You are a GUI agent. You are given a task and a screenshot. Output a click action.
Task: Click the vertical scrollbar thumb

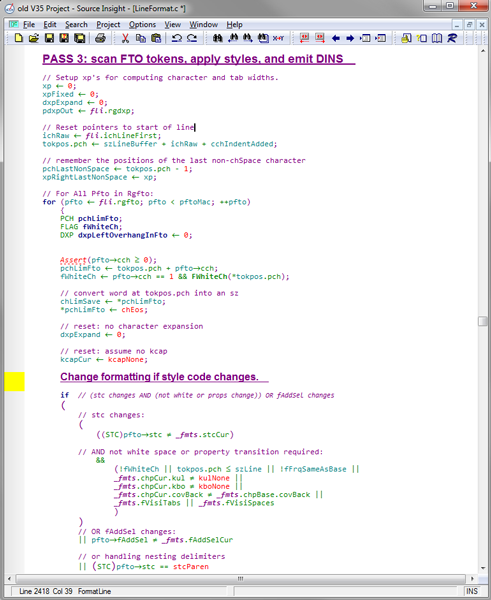[483, 321]
